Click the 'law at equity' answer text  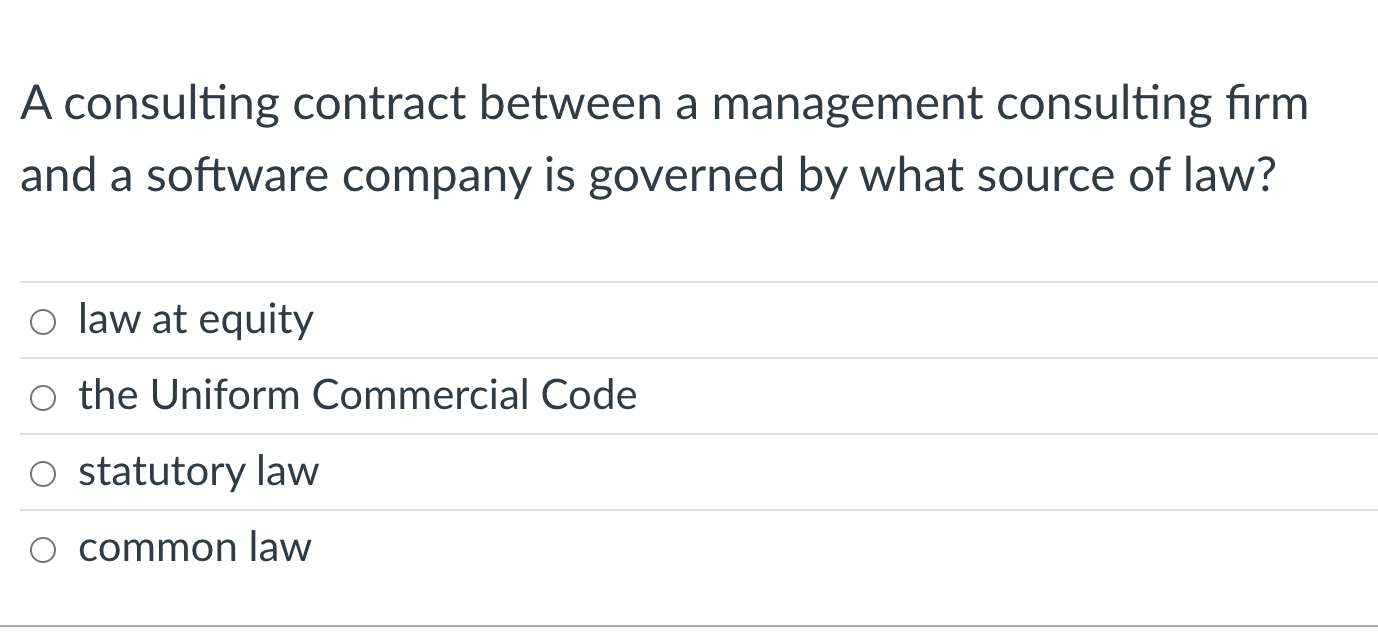pyautogui.click(x=195, y=321)
